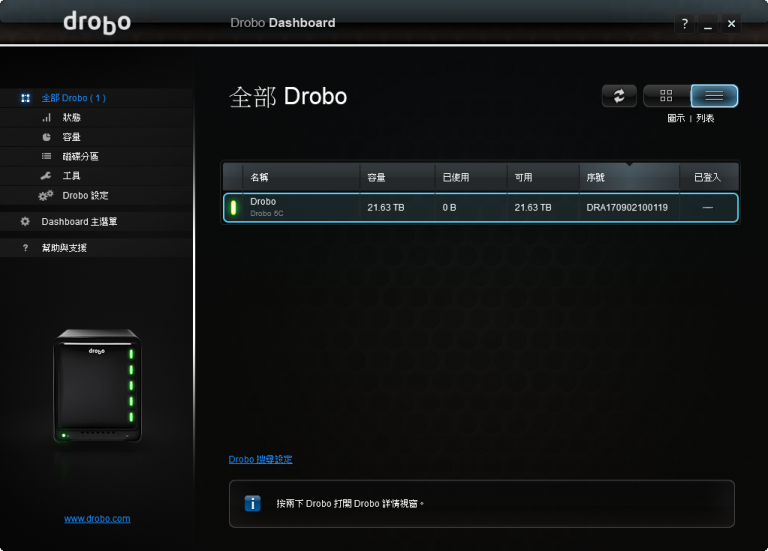Close the Drobo Dashboard window
Viewport: 768px width, 551px height.
click(x=731, y=24)
